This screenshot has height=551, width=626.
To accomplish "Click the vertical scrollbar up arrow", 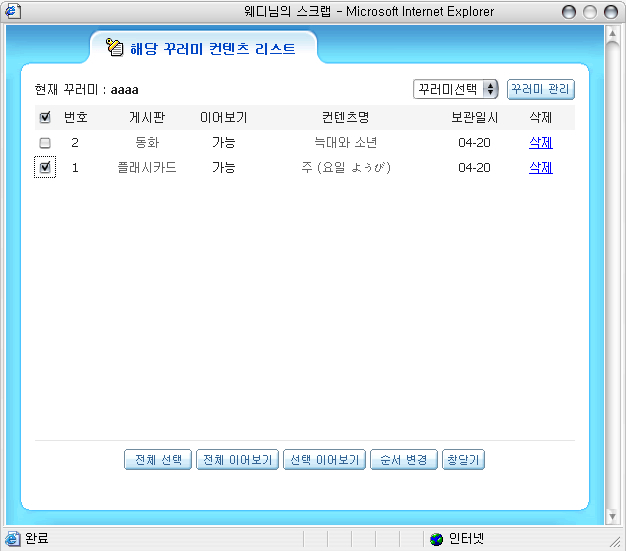I will (614, 33).
